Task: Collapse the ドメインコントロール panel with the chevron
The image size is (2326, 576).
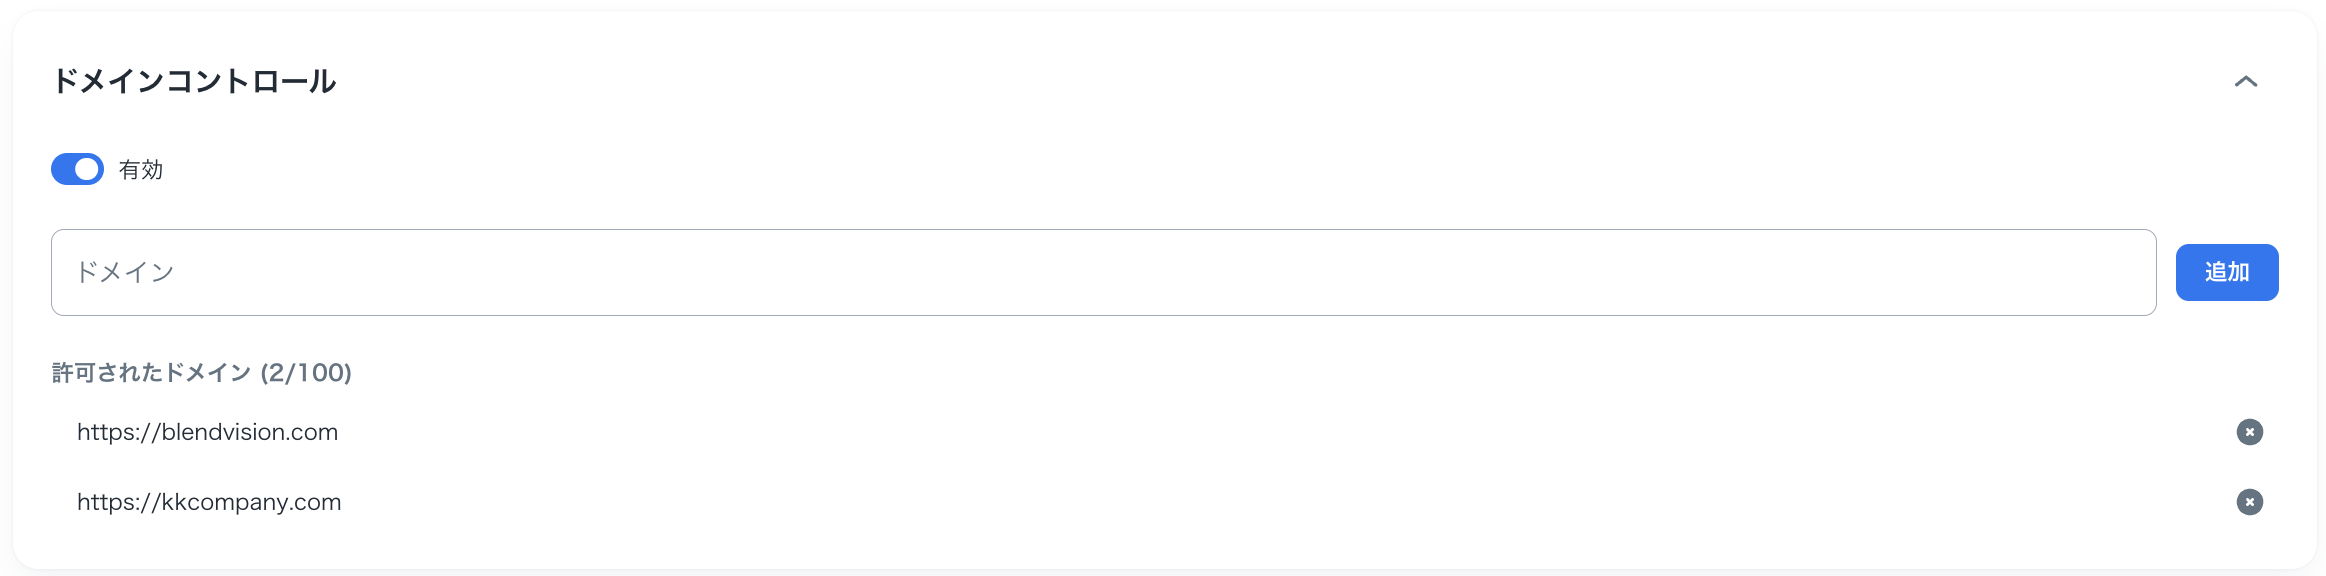Action: [x=2245, y=81]
